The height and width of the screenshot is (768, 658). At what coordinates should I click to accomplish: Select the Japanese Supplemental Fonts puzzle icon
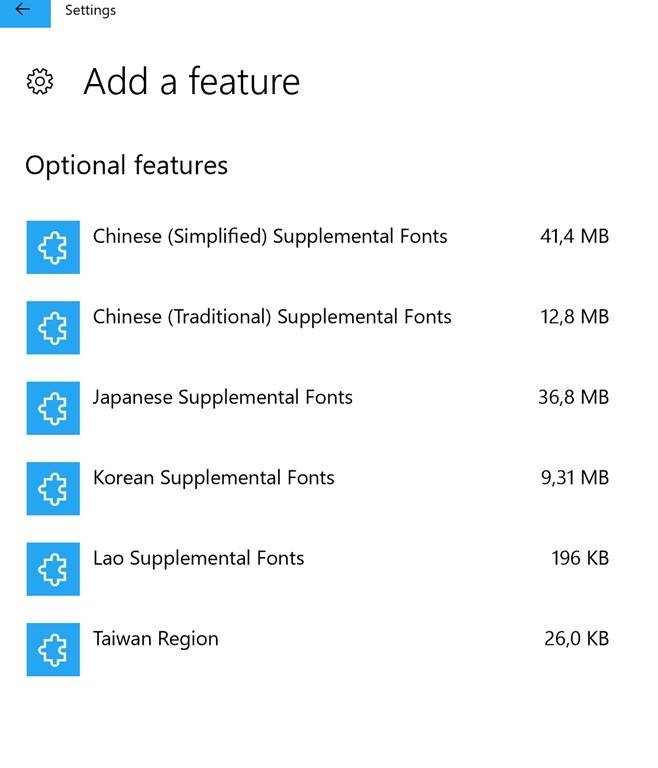53,408
